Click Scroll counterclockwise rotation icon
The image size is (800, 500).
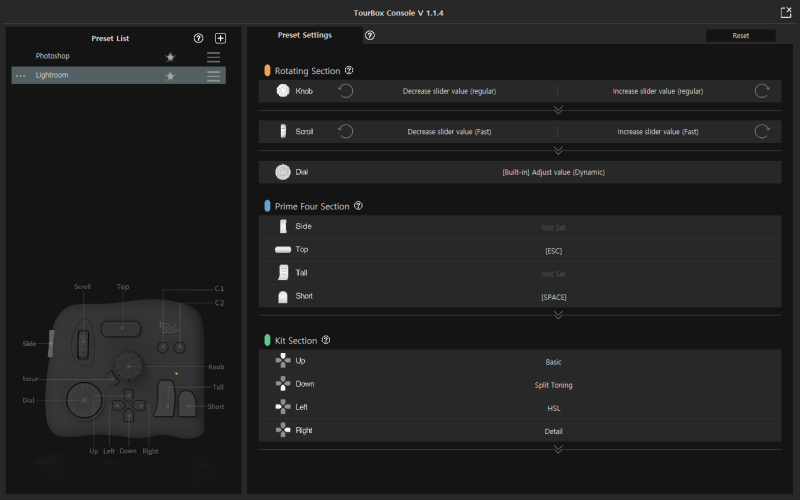point(345,131)
